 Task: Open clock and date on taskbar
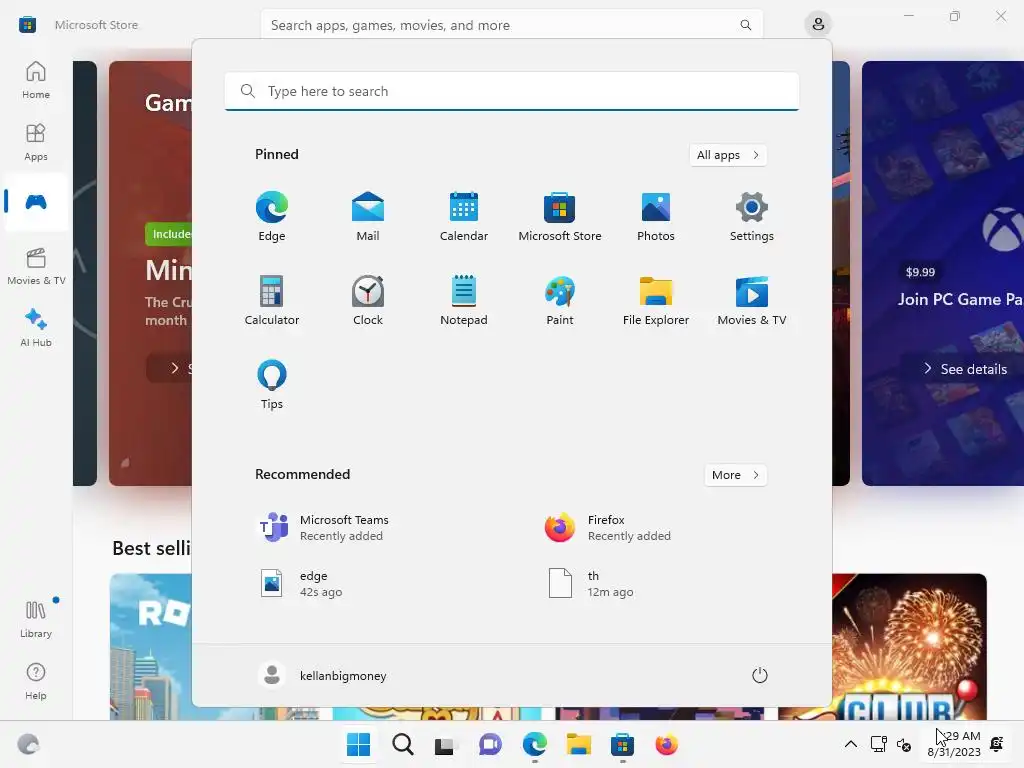tap(954, 744)
